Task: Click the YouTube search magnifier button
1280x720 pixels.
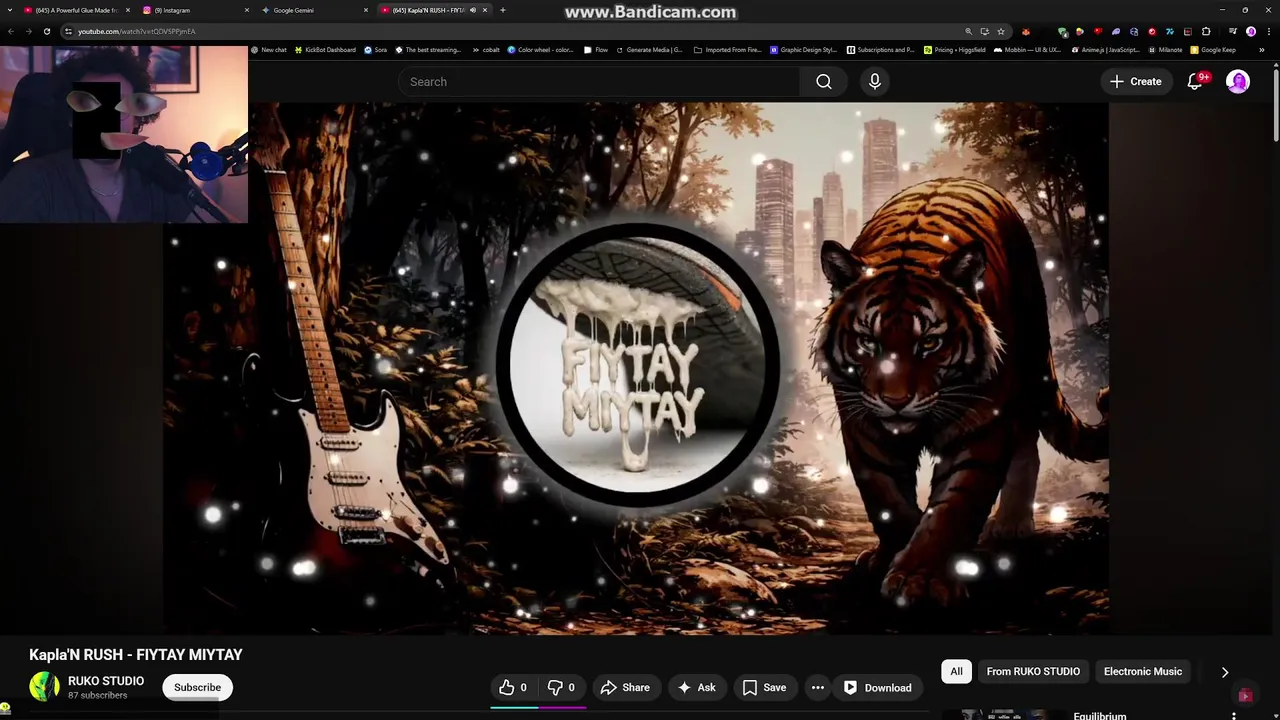Action: coord(824,82)
